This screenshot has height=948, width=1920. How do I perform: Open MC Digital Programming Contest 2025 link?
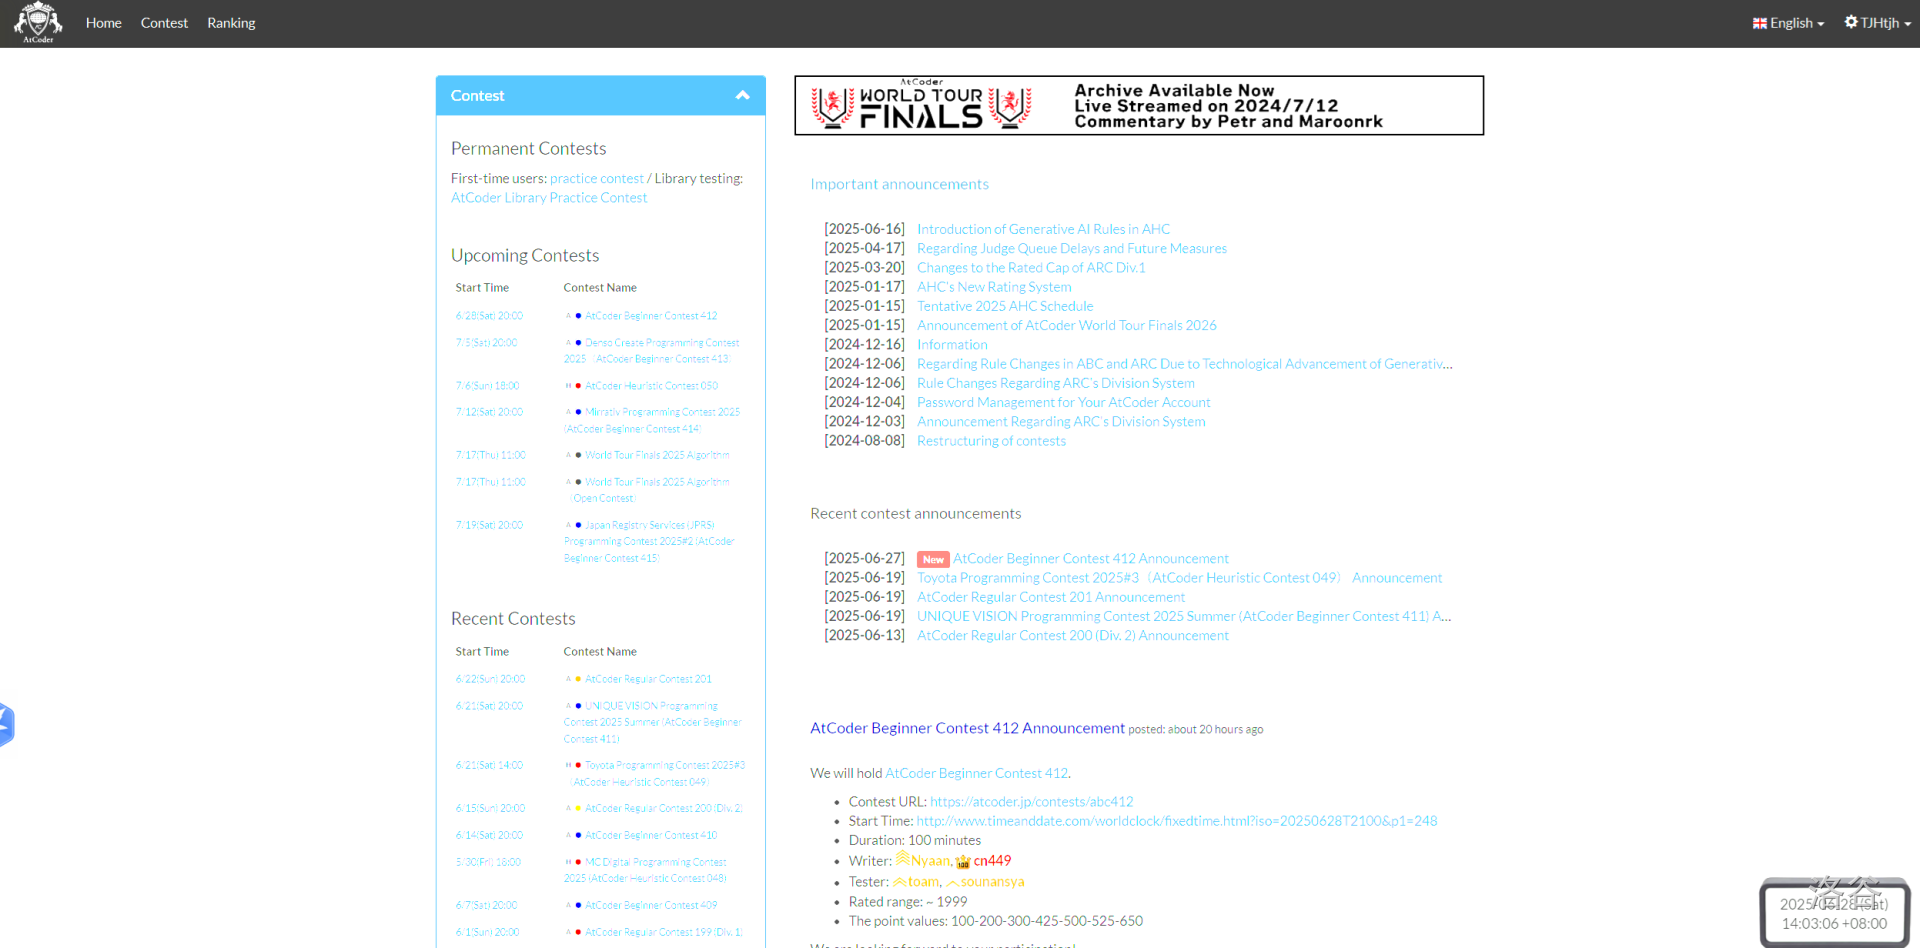tap(645, 870)
